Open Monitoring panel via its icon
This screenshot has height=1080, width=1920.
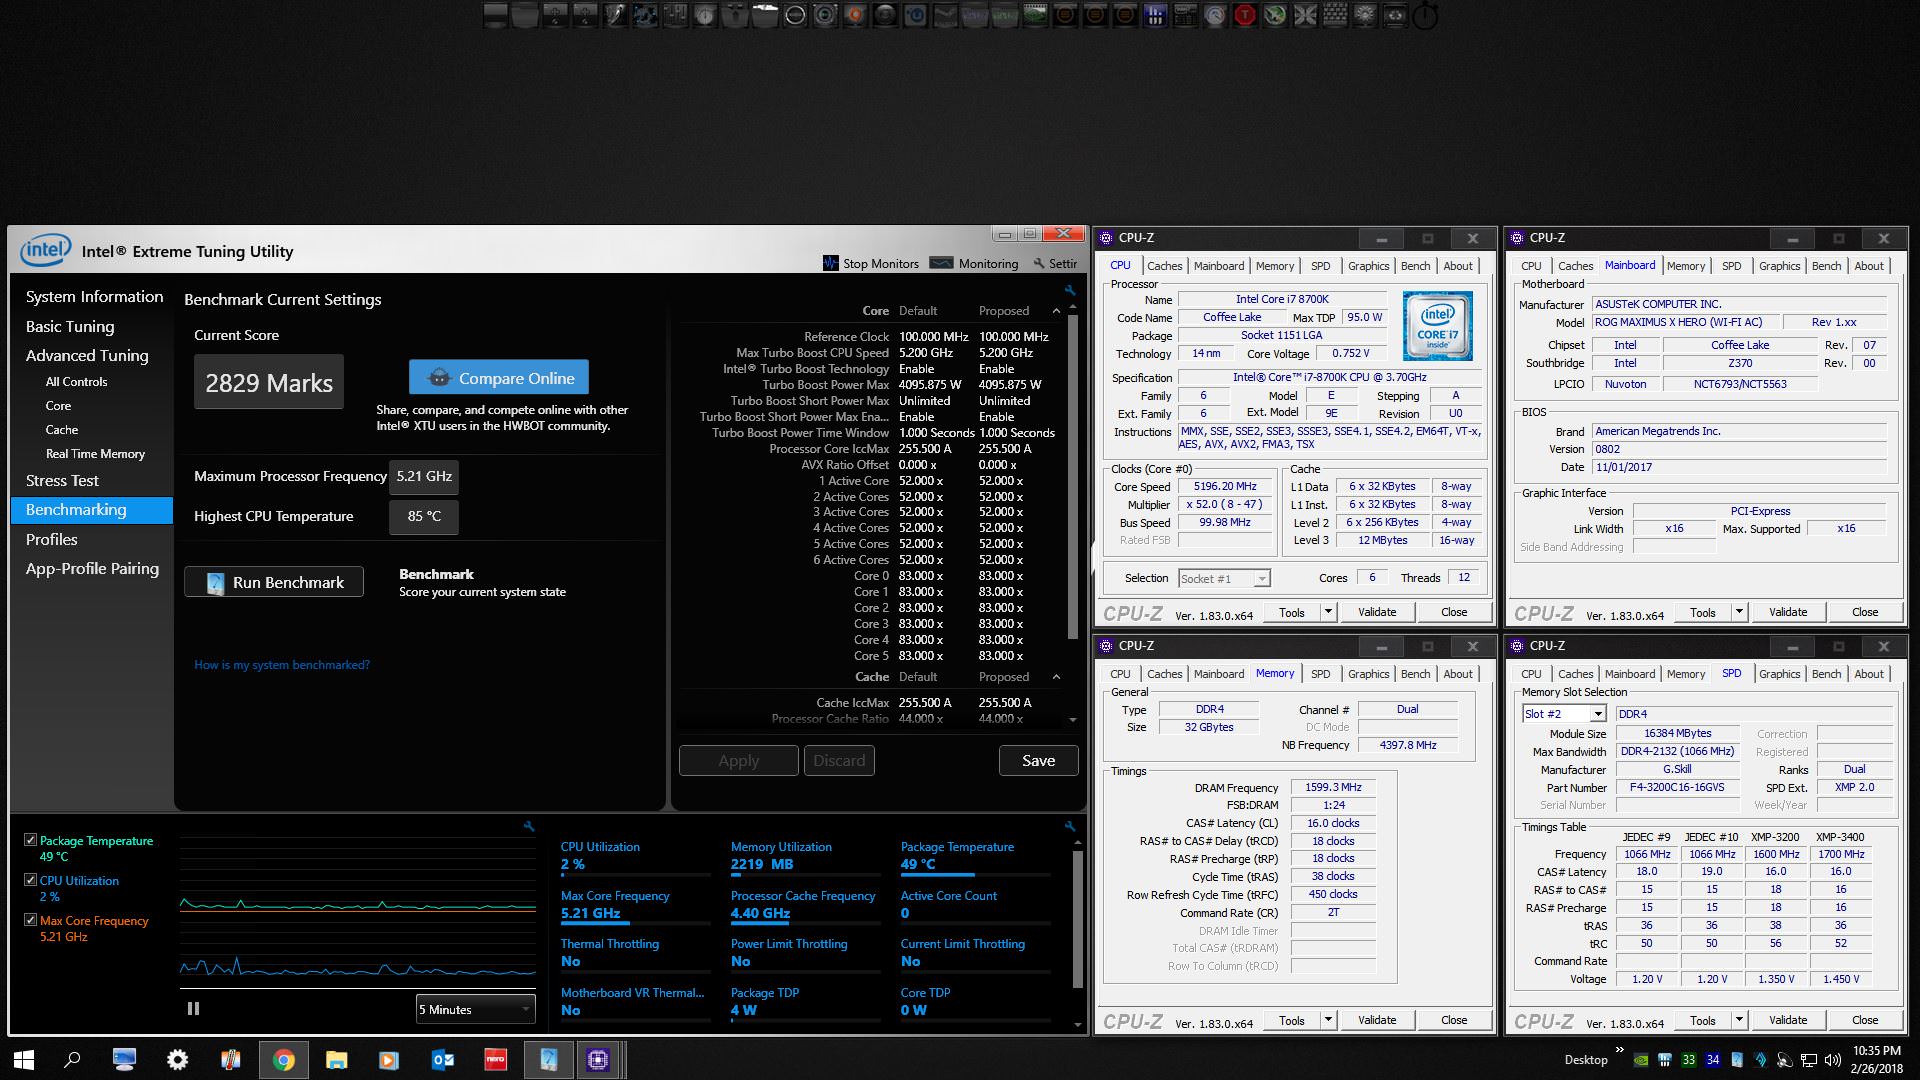(941, 263)
